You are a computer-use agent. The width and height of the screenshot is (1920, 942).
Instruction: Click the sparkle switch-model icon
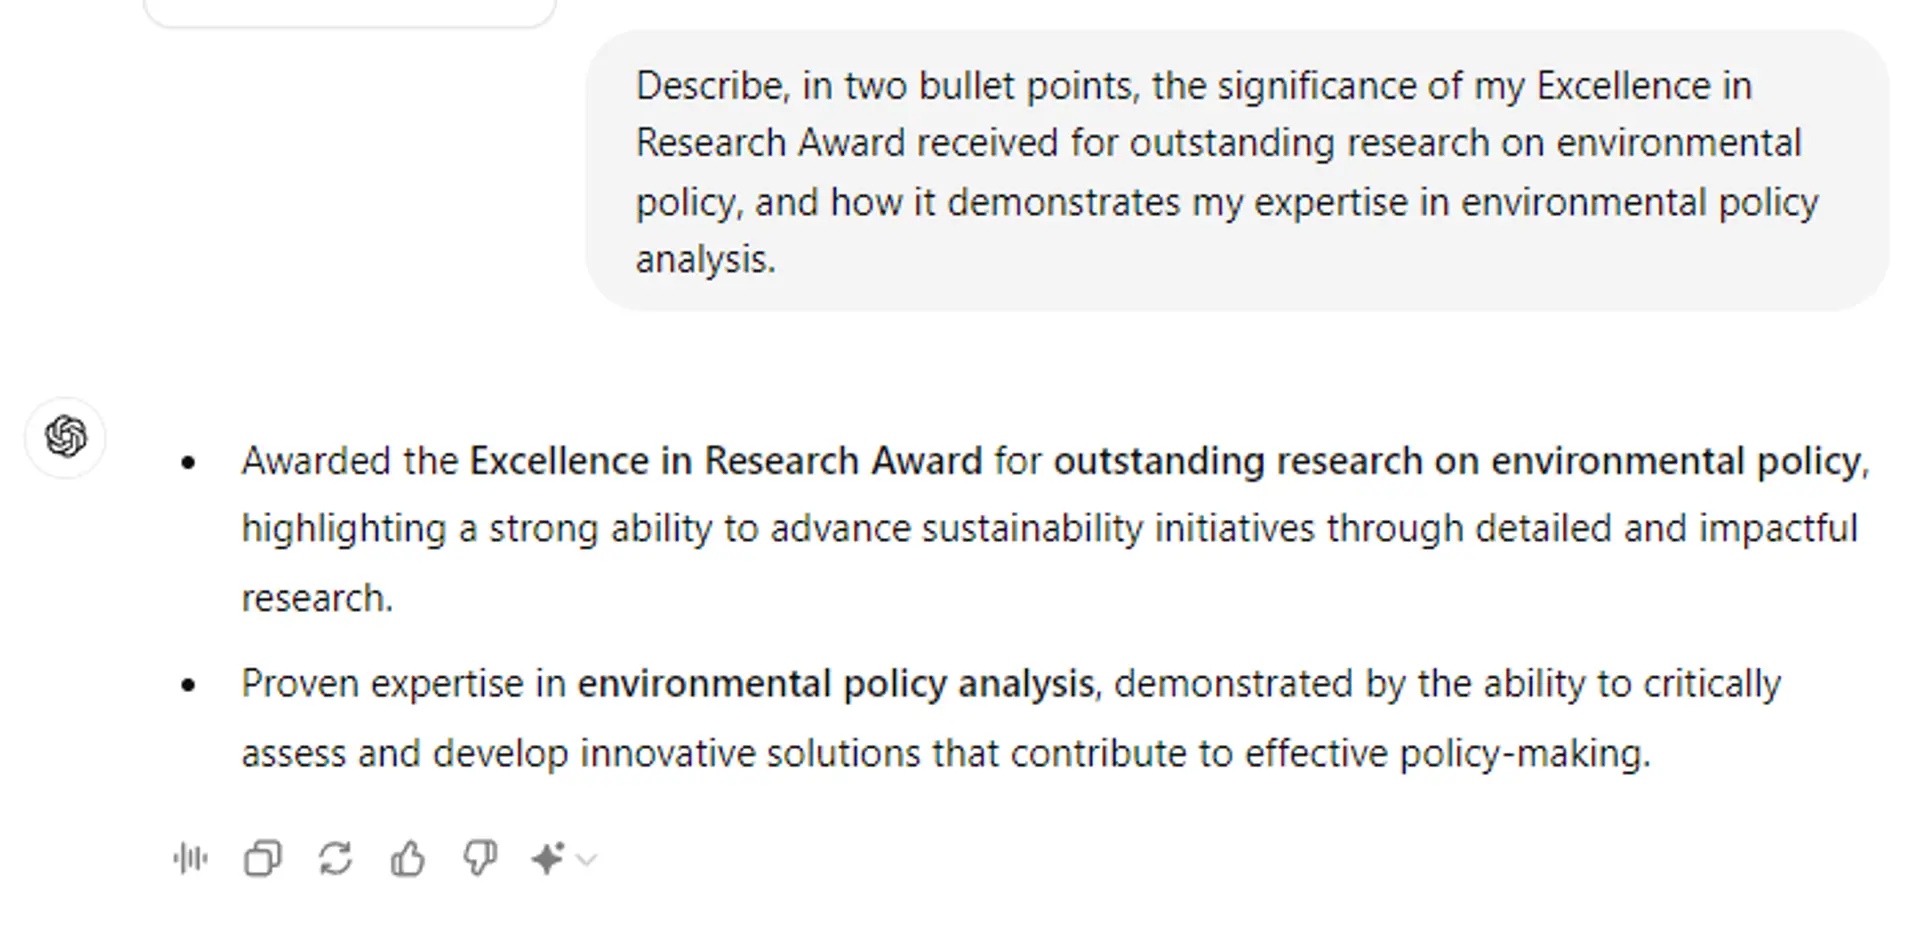pos(548,859)
